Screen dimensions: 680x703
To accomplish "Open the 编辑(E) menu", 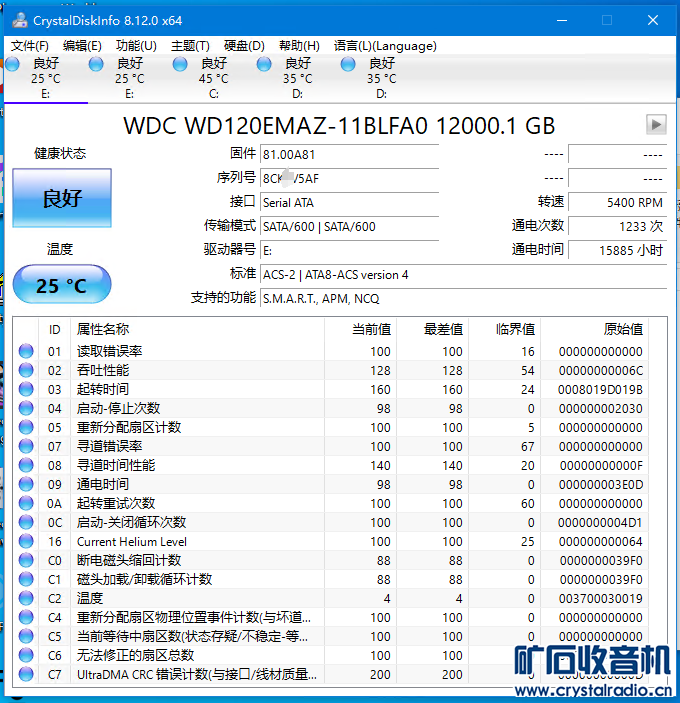I will (x=82, y=46).
